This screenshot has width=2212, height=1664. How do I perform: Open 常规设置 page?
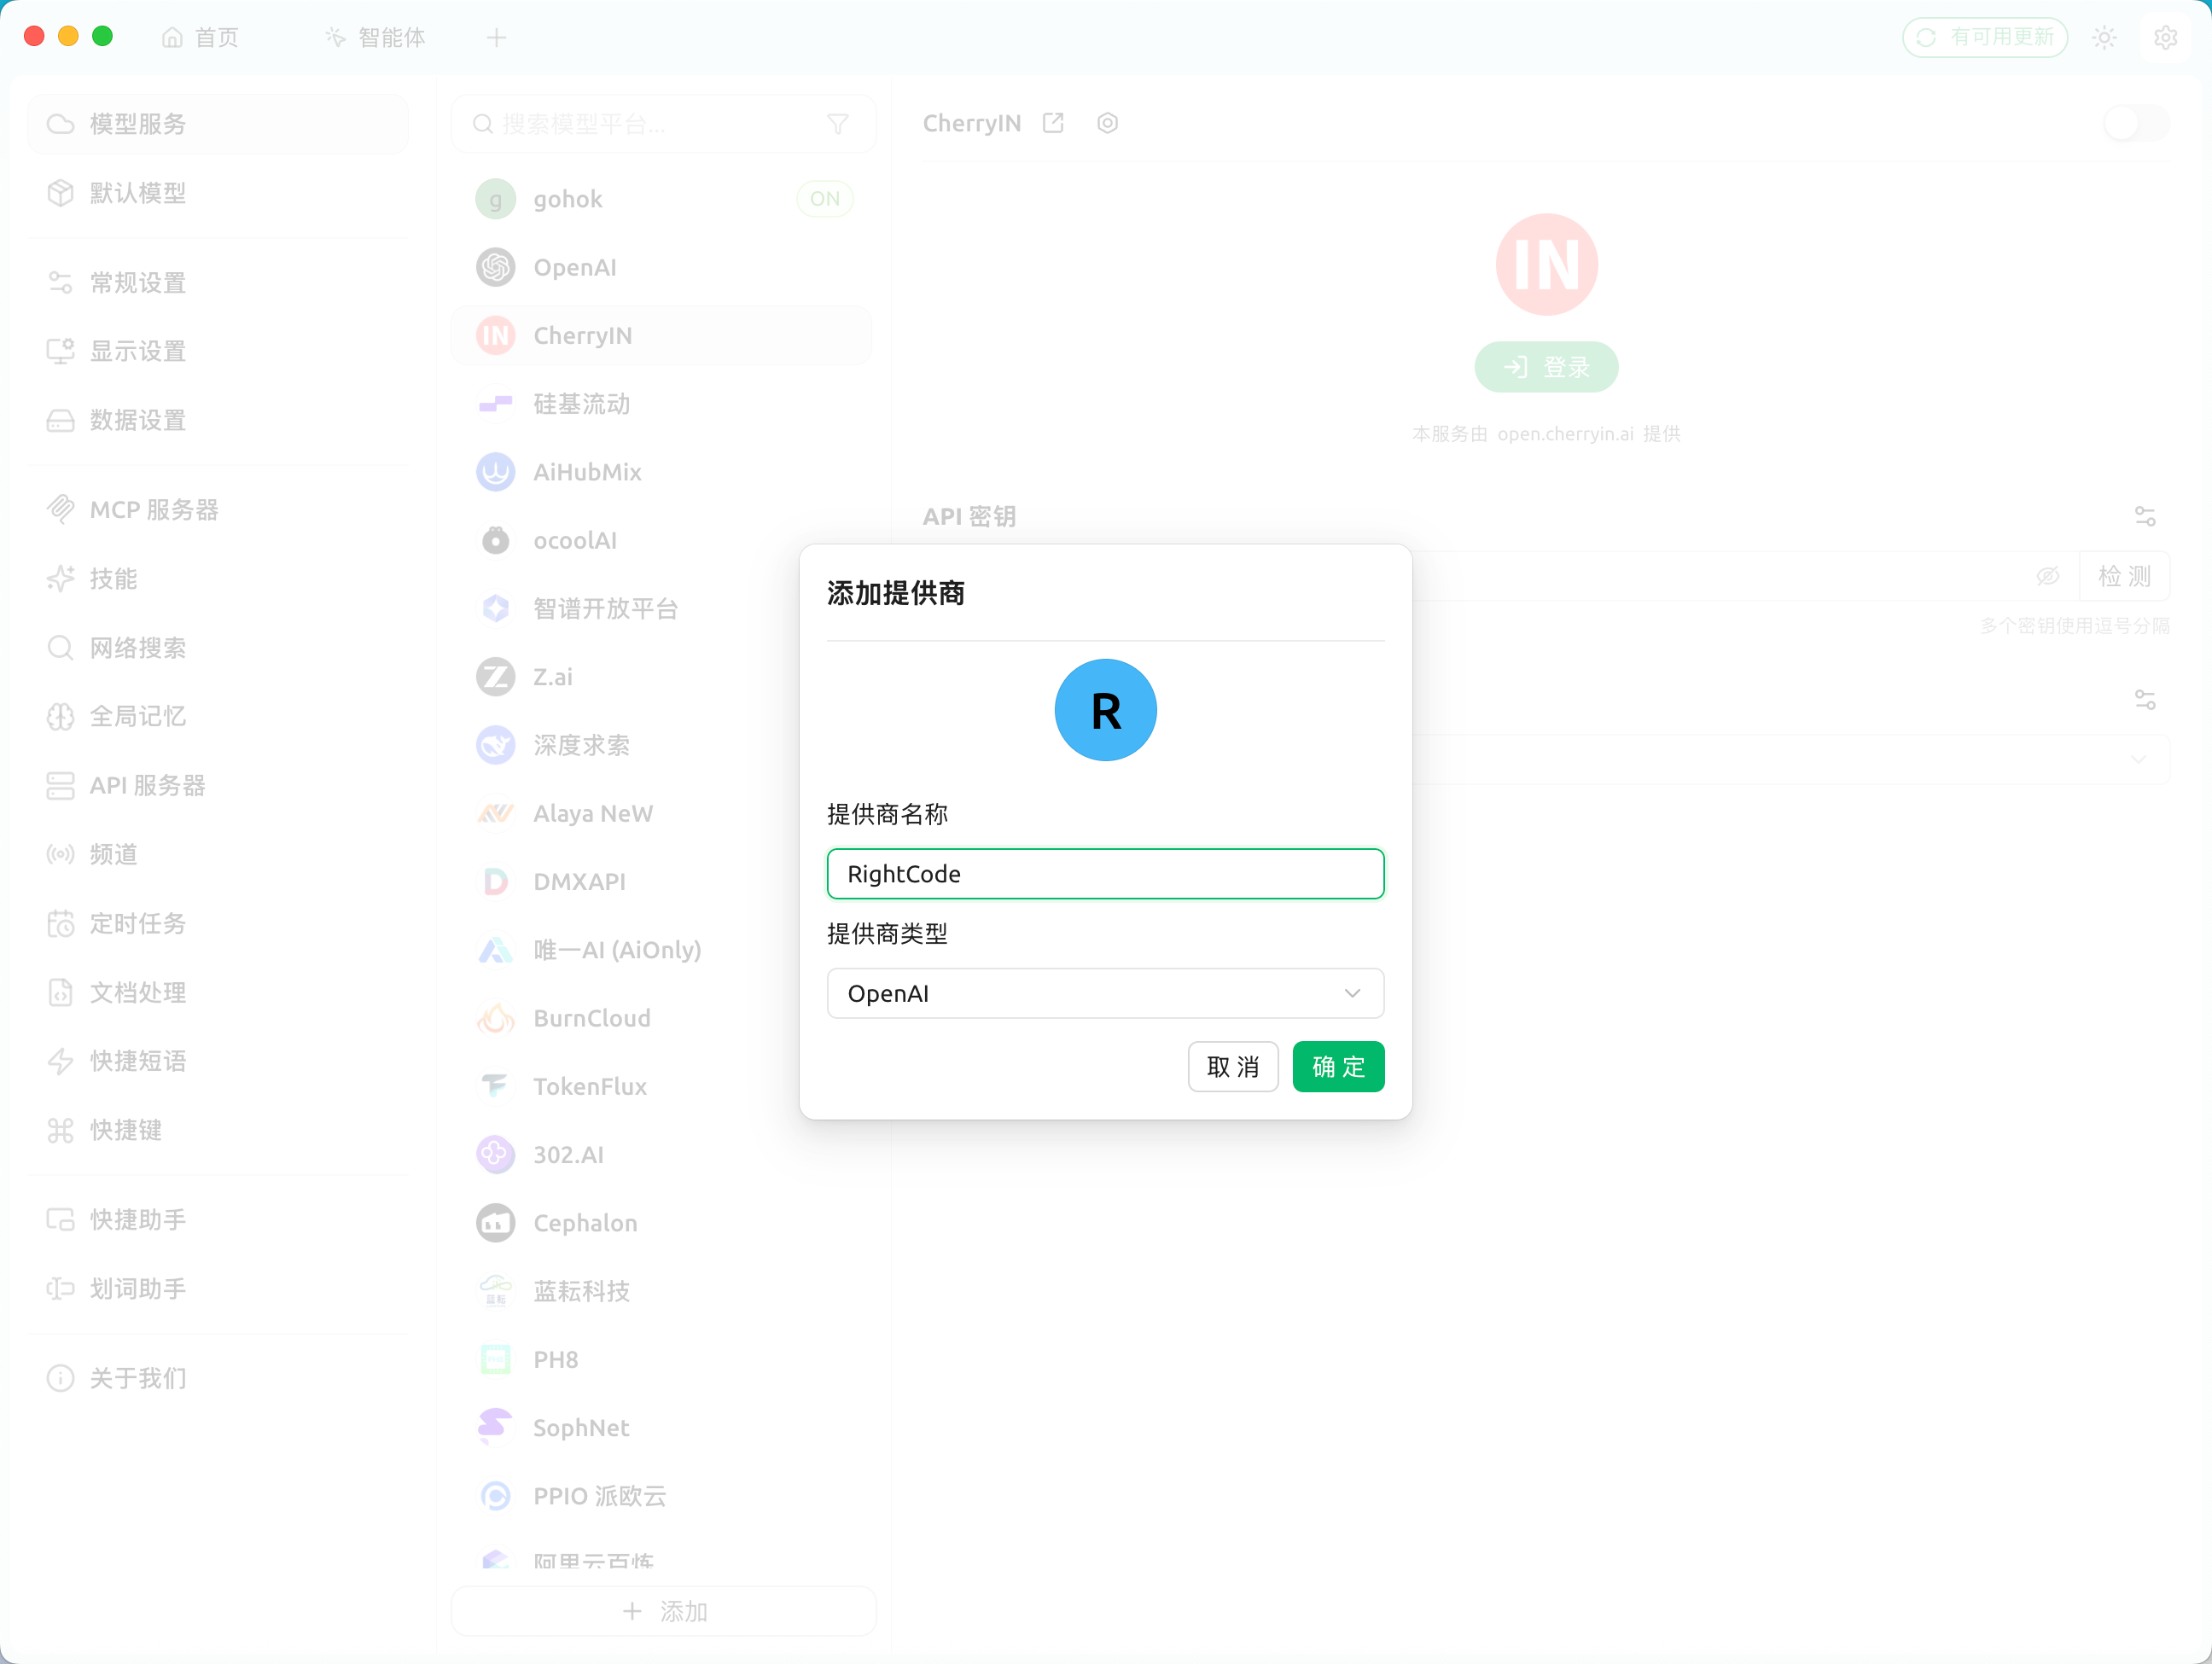(218, 283)
